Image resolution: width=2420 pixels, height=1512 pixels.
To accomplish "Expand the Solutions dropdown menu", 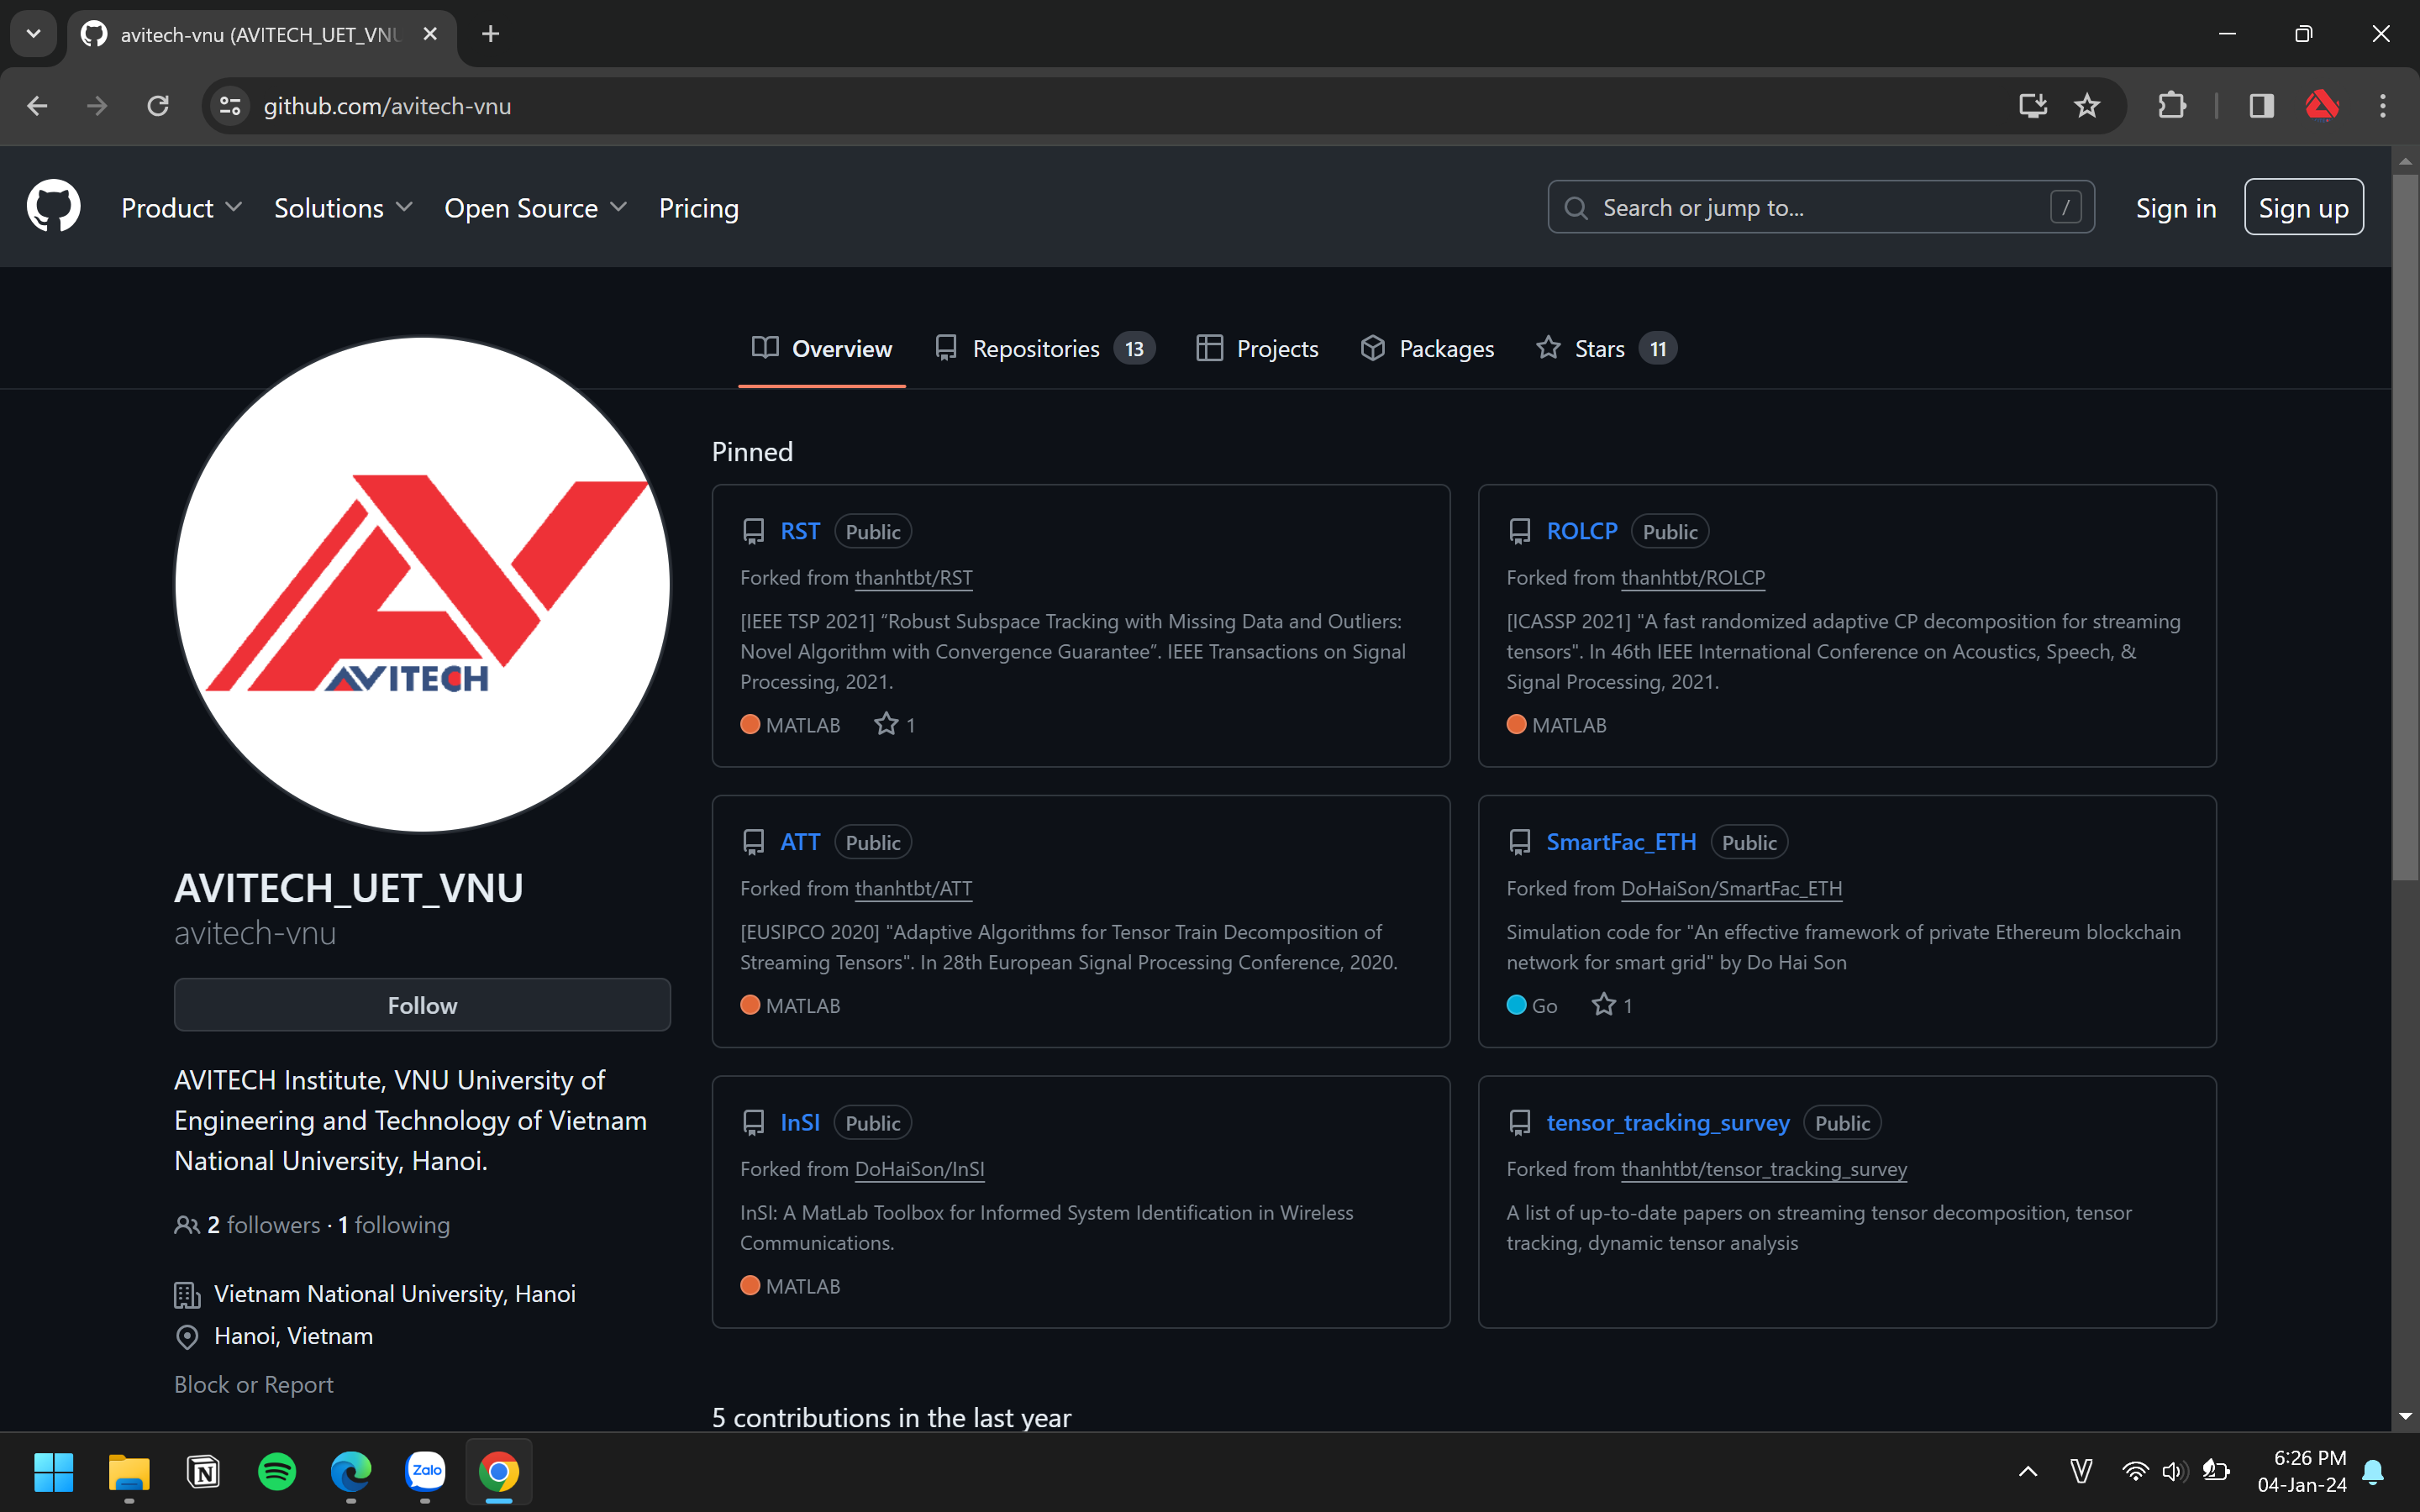I will (x=343, y=208).
